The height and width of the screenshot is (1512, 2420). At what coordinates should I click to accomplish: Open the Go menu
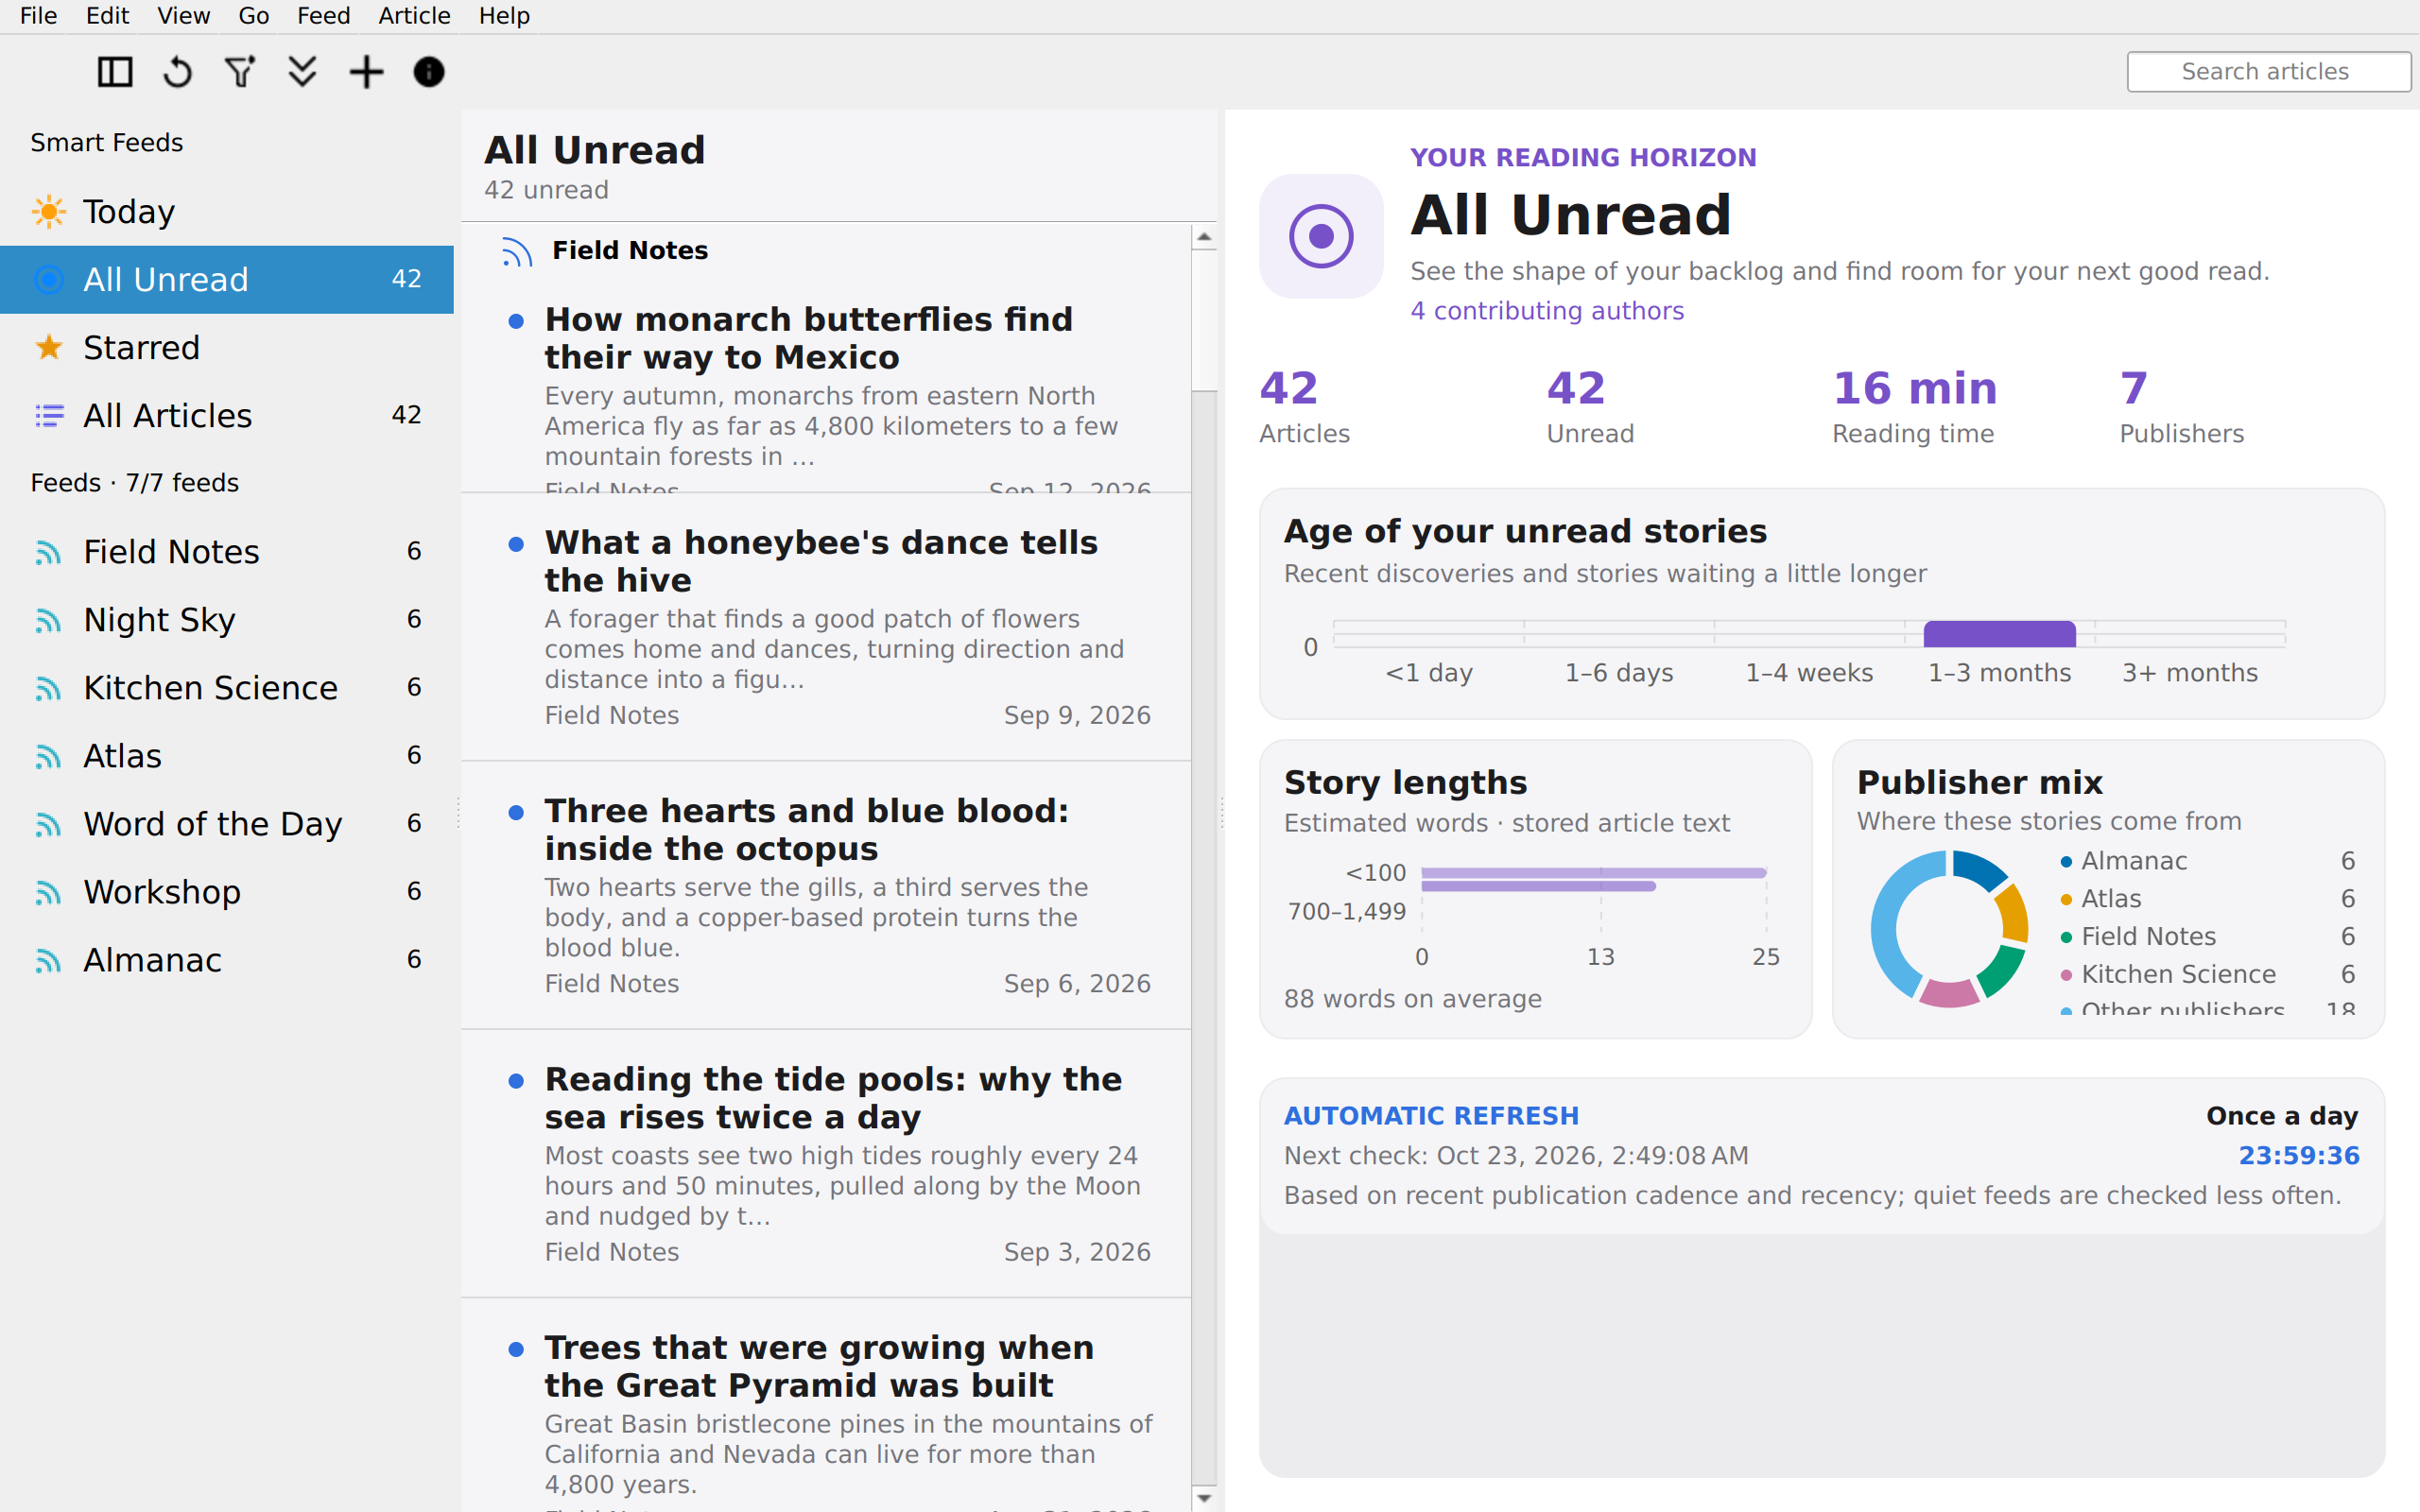[x=254, y=16]
